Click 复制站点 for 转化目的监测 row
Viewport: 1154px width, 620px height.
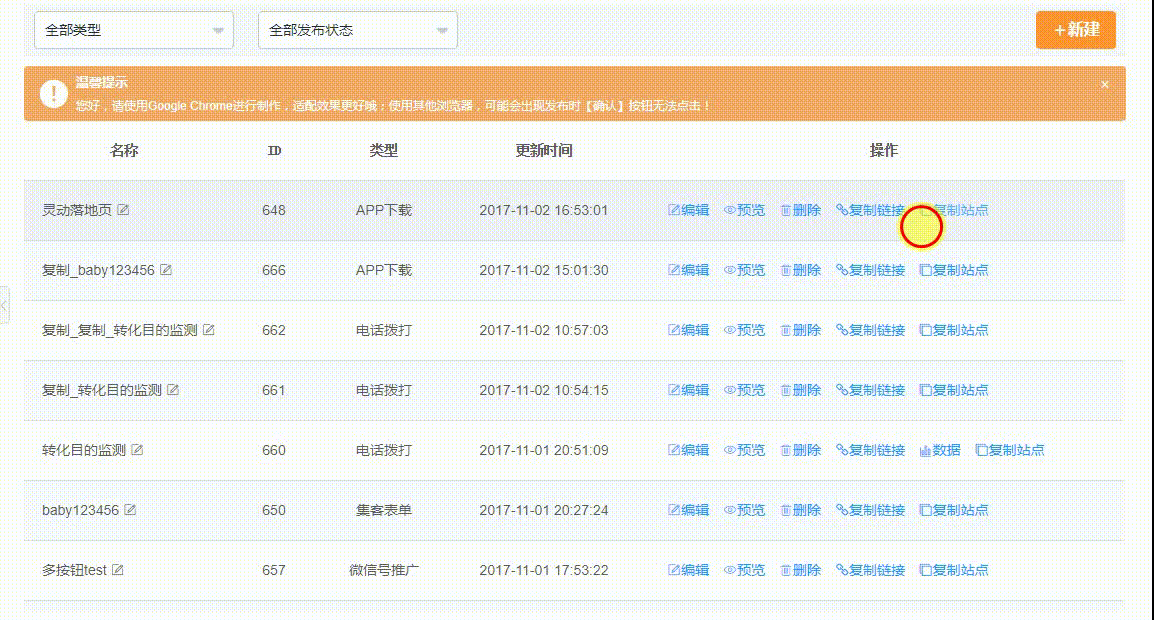pyautogui.click(x=1010, y=450)
